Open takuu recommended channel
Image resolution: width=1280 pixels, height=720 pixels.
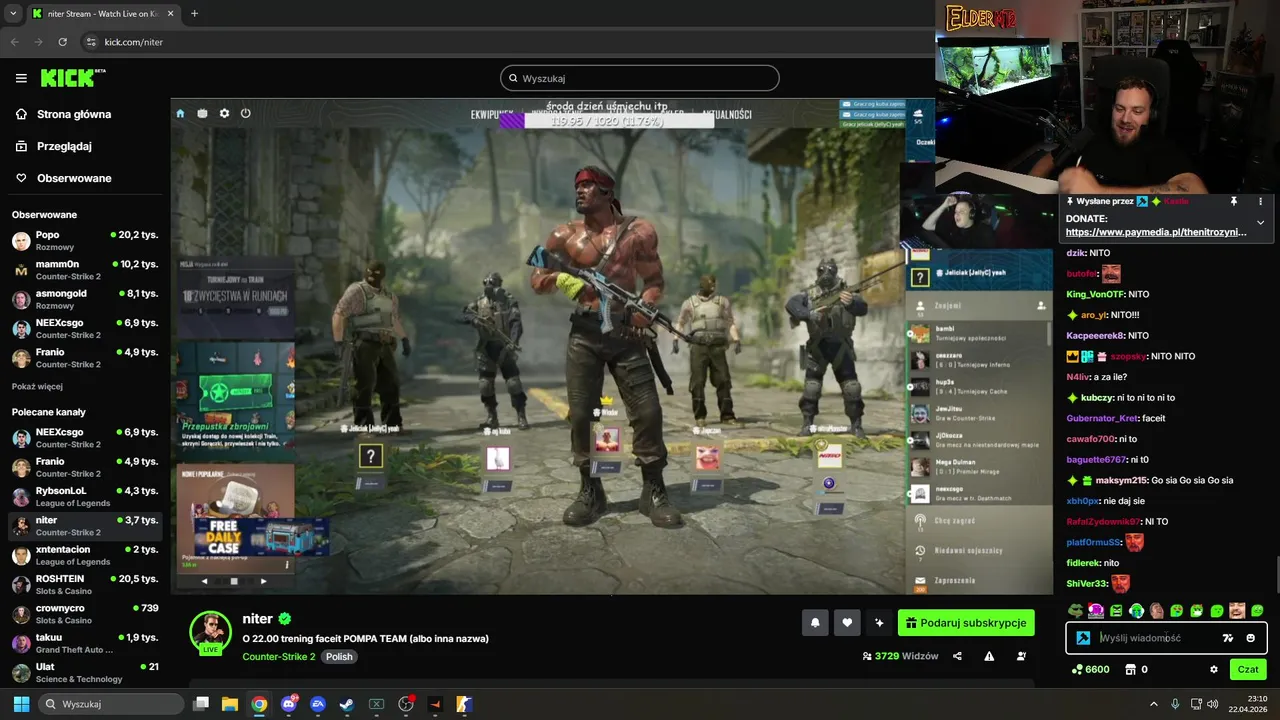tap(85, 642)
